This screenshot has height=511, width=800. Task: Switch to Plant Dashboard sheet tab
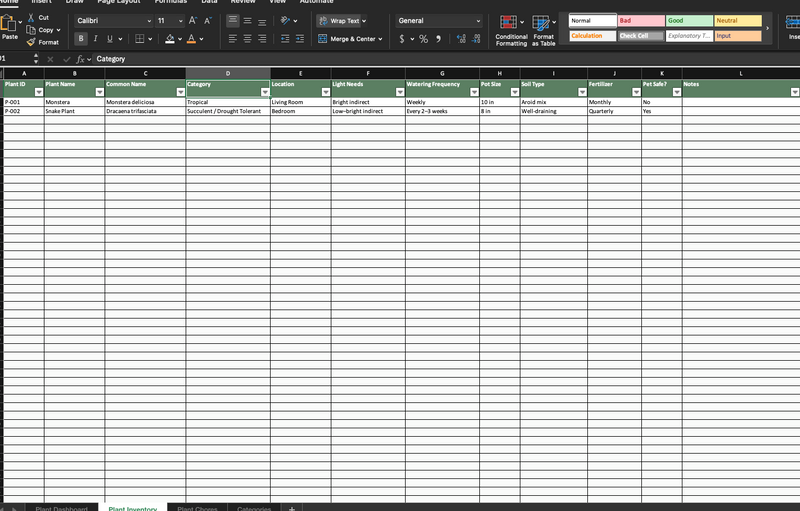point(62,508)
